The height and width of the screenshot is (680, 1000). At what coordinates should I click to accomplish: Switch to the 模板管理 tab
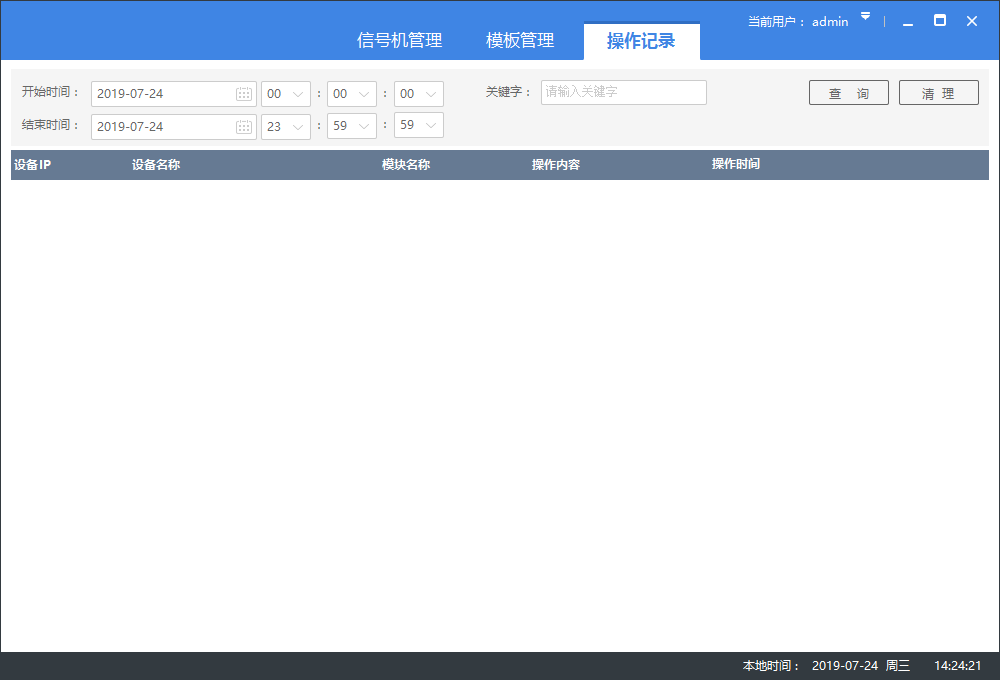tap(520, 41)
